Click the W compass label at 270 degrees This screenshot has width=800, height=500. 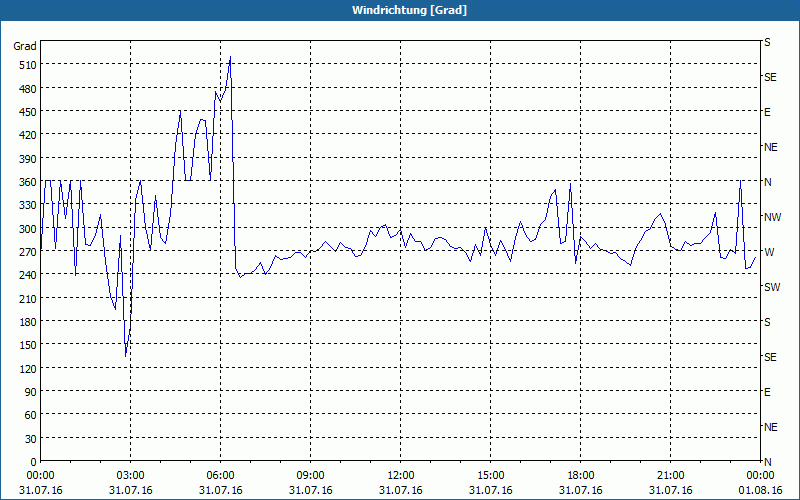(x=769, y=252)
